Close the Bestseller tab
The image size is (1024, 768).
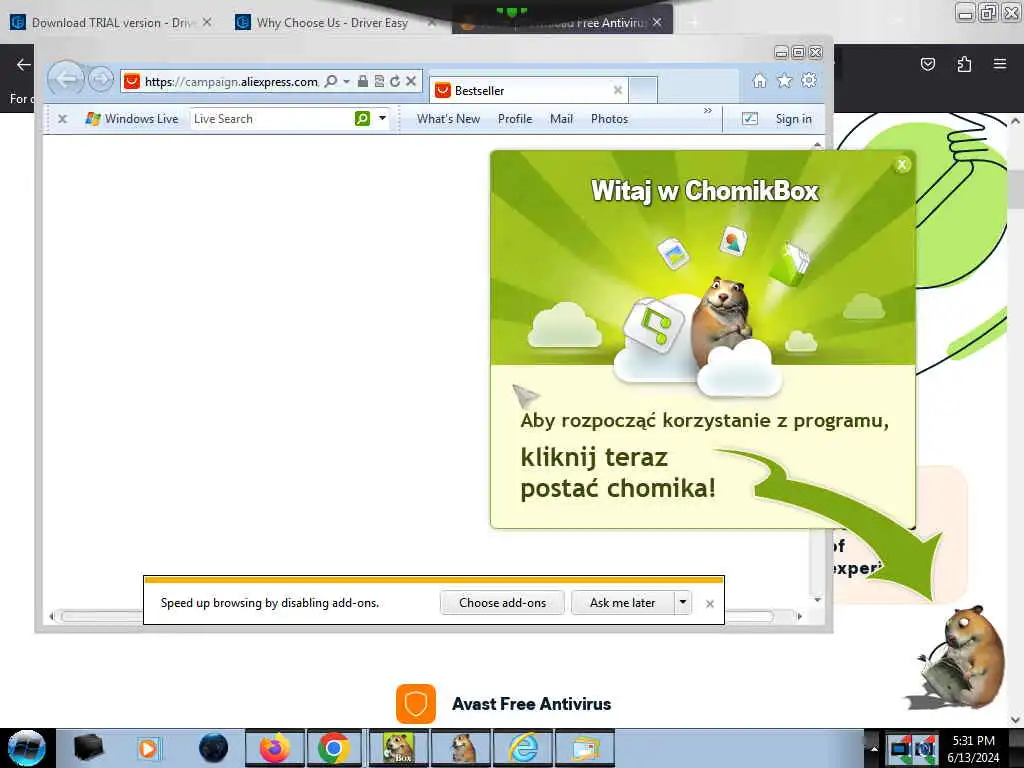click(x=617, y=90)
